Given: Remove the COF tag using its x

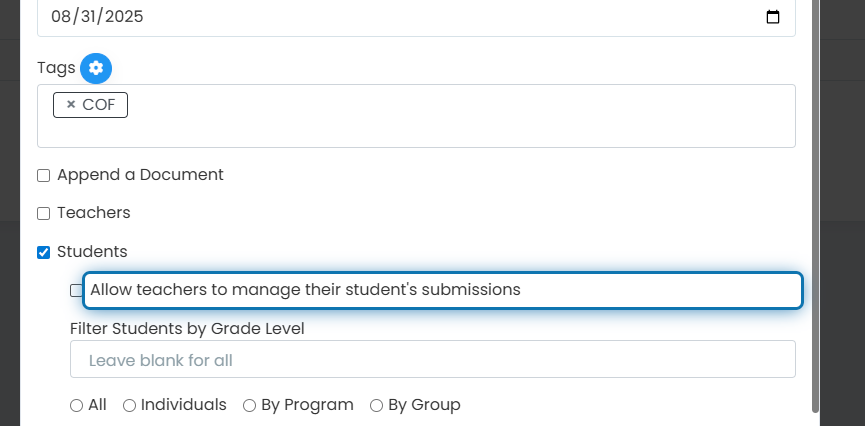Looking at the screenshot, I should pos(71,104).
